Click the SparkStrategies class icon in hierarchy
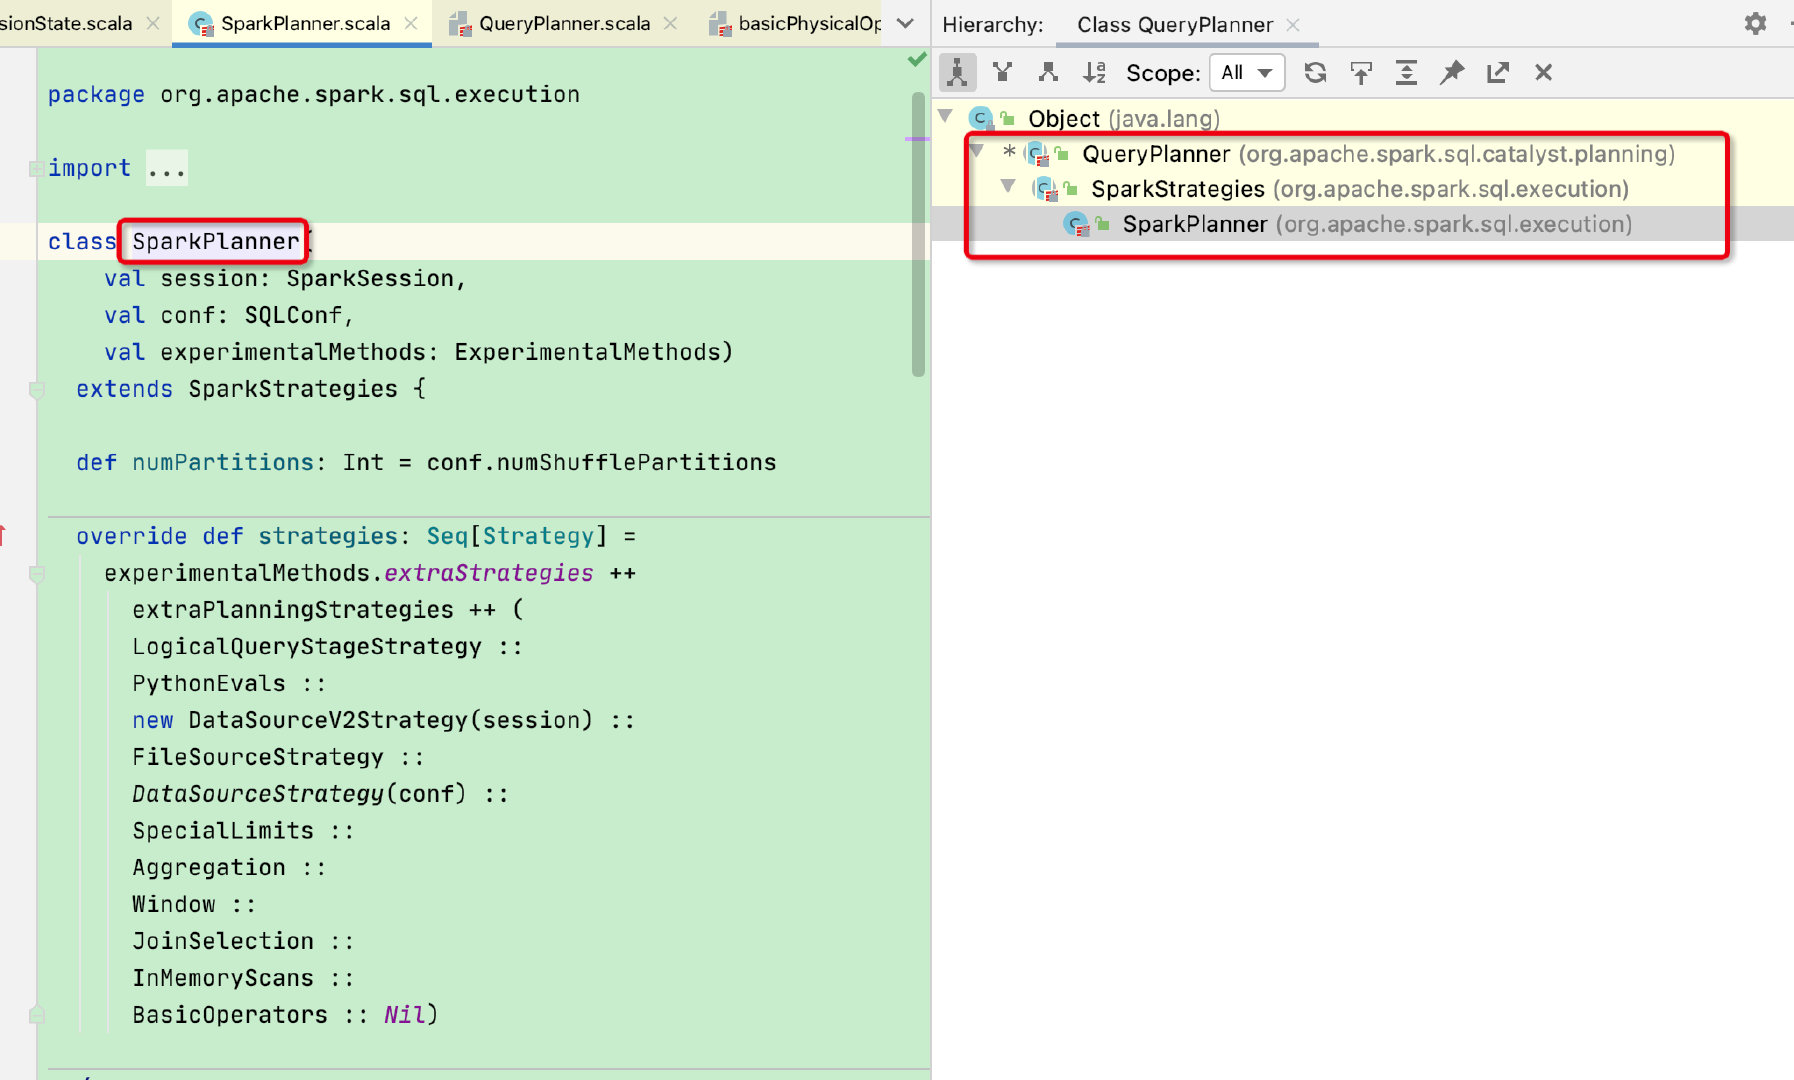This screenshot has height=1080, width=1794. tap(1046, 189)
